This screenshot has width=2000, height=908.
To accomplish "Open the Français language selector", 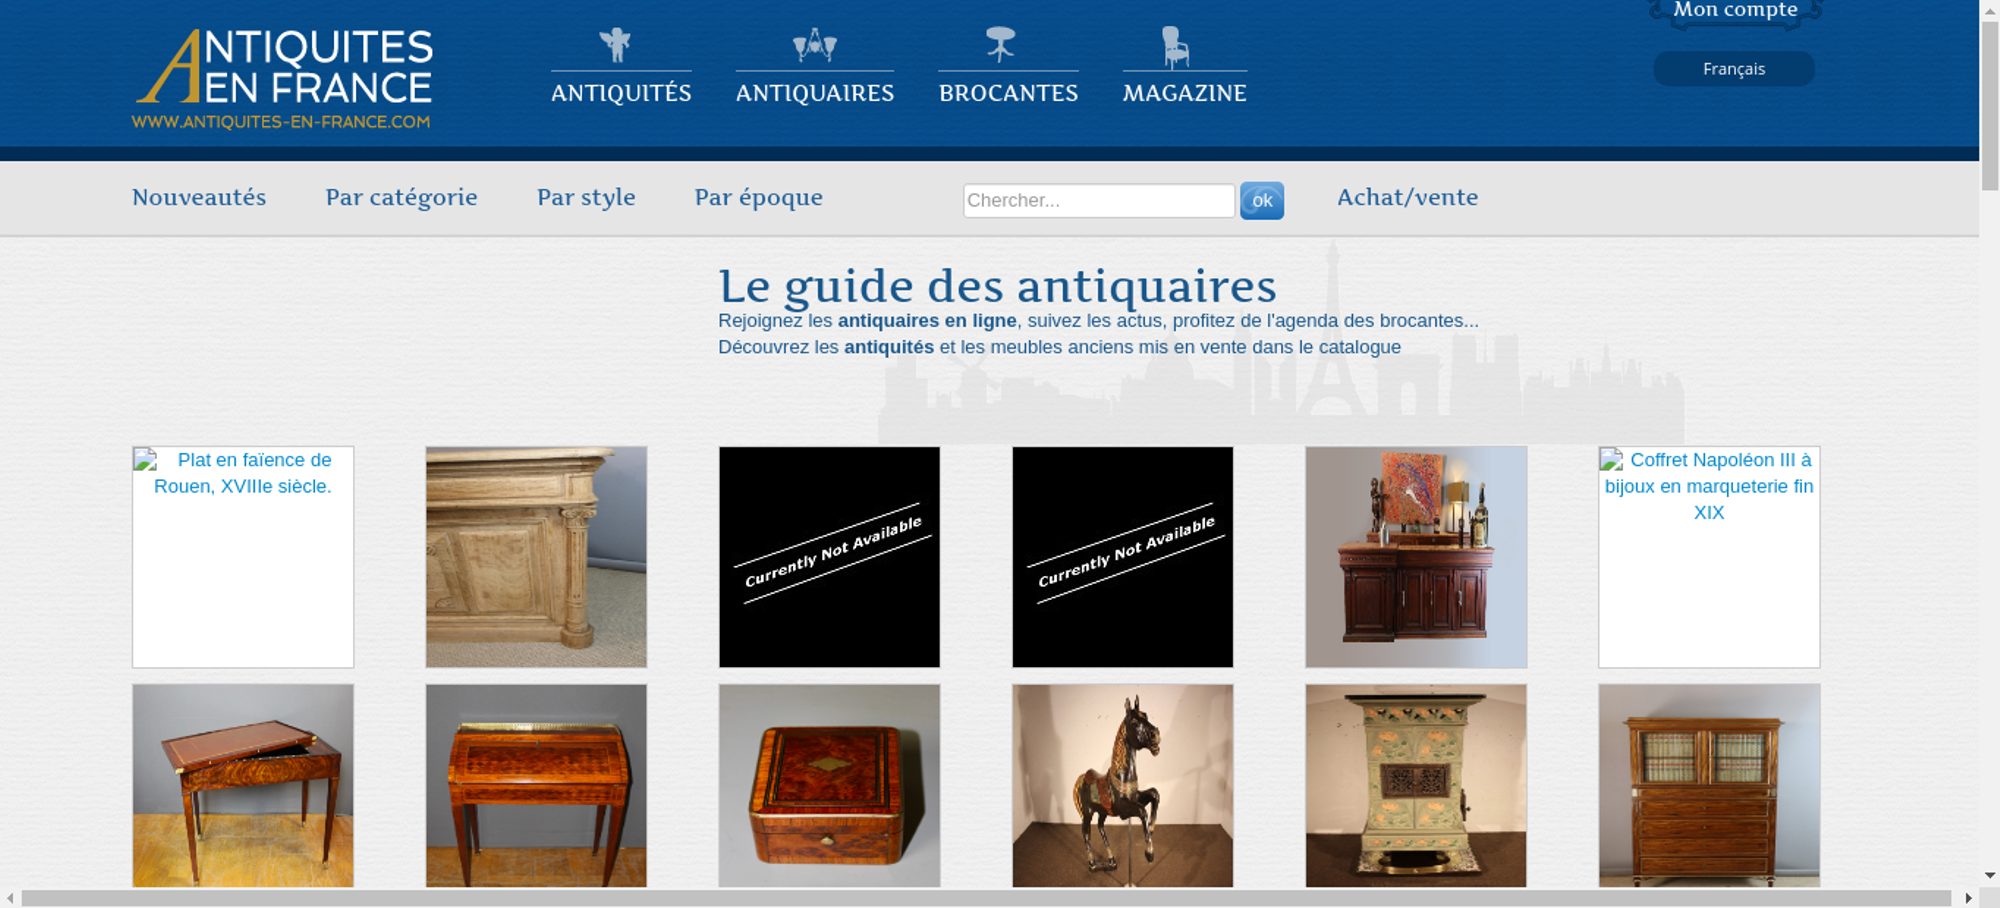I will 1734,69.
